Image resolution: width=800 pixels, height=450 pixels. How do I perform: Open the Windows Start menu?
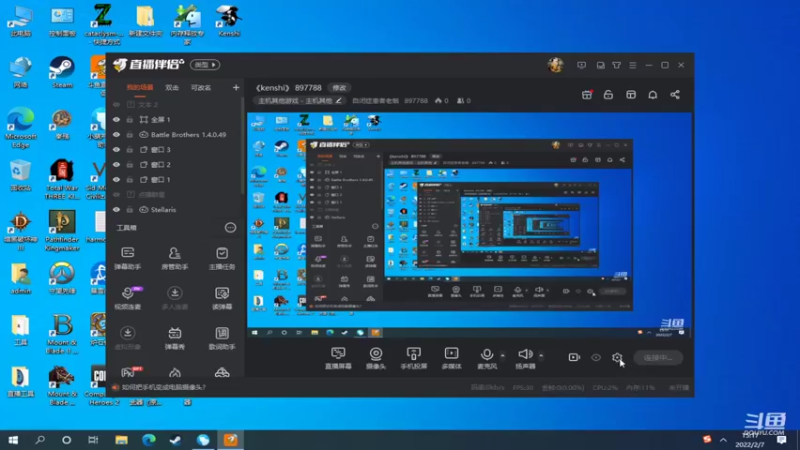(x=13, y=440)
